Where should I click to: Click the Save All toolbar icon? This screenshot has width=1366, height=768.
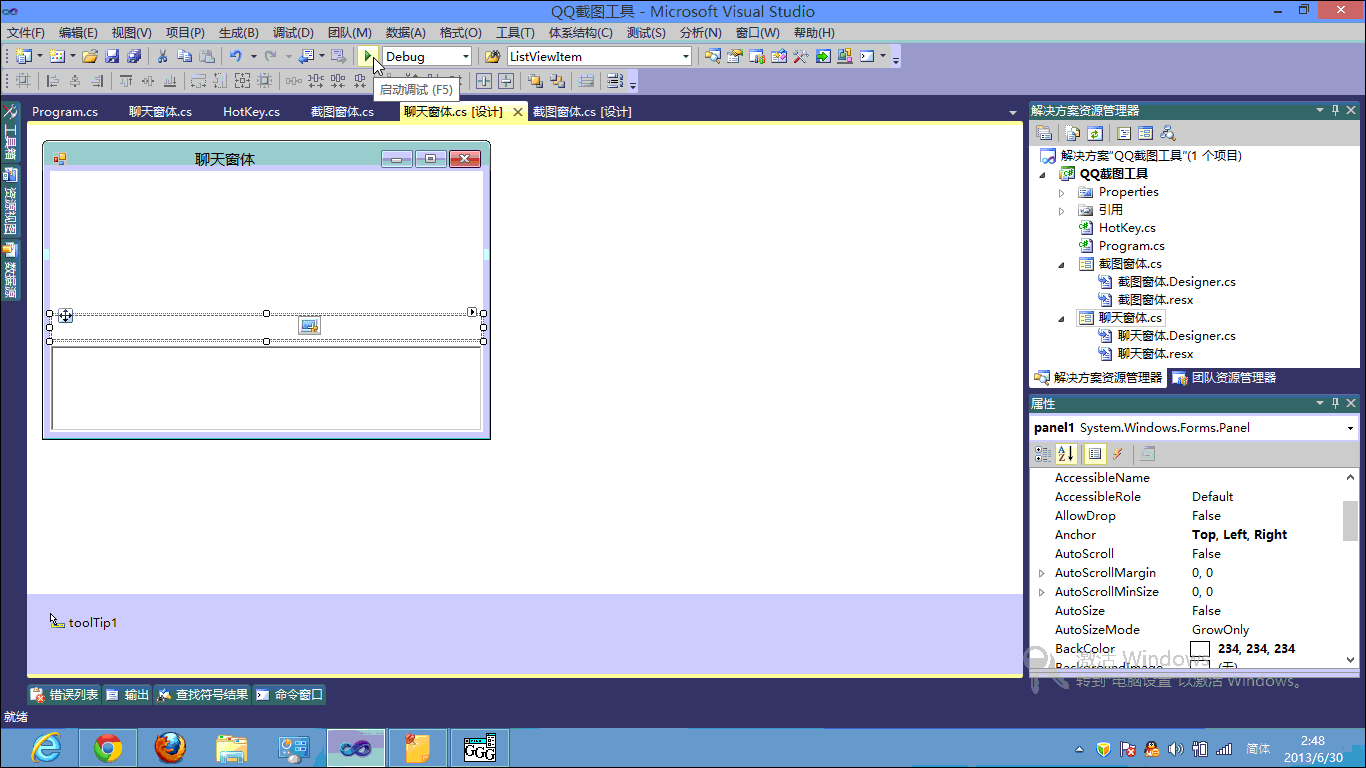coord(133,57)
